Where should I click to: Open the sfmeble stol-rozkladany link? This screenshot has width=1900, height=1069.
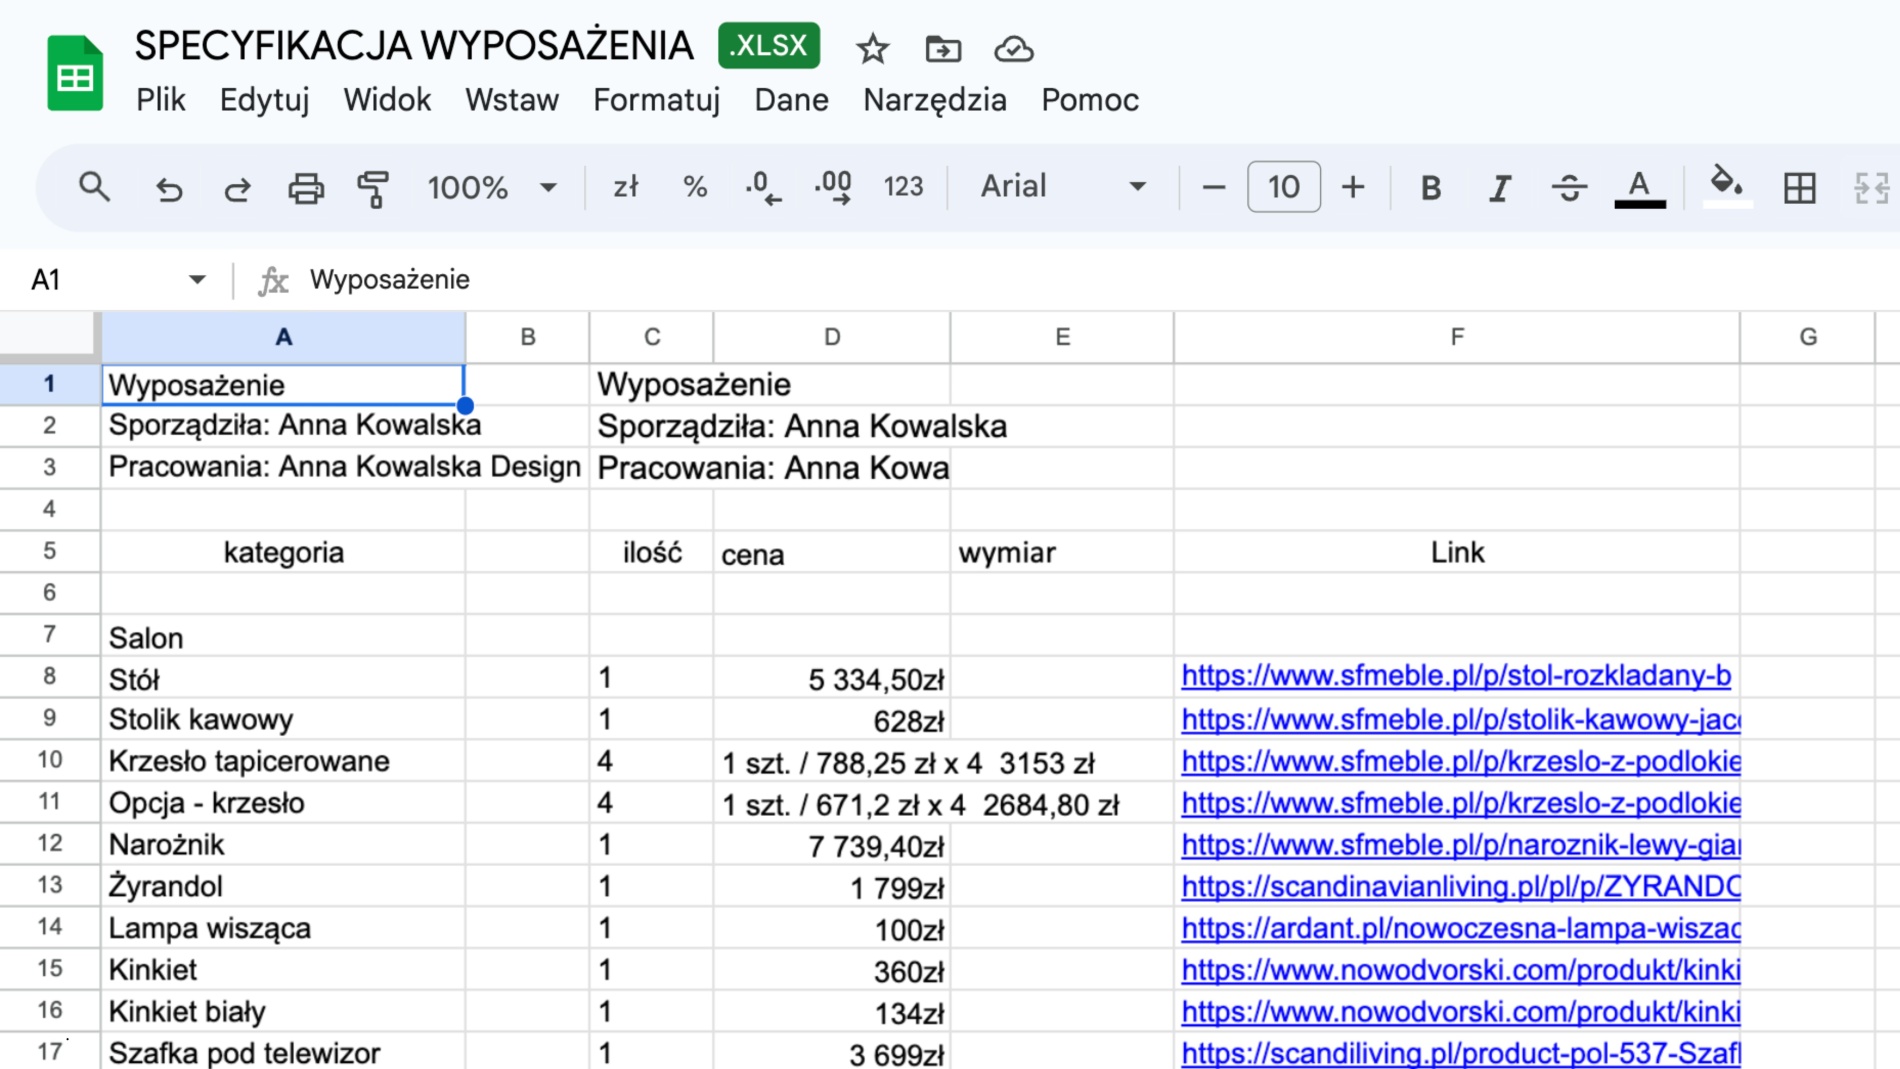[1455, 676]
